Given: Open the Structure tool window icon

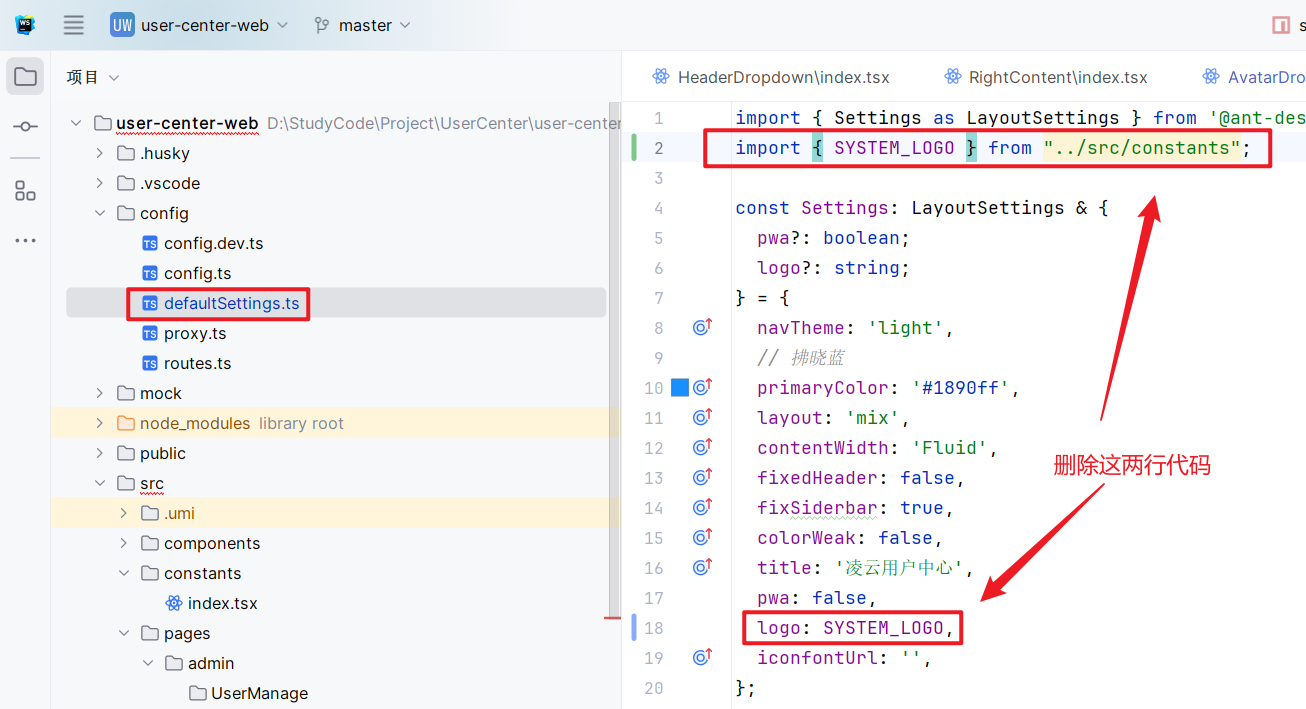Looking at the screenshot, I should click(x=25, y=191).
